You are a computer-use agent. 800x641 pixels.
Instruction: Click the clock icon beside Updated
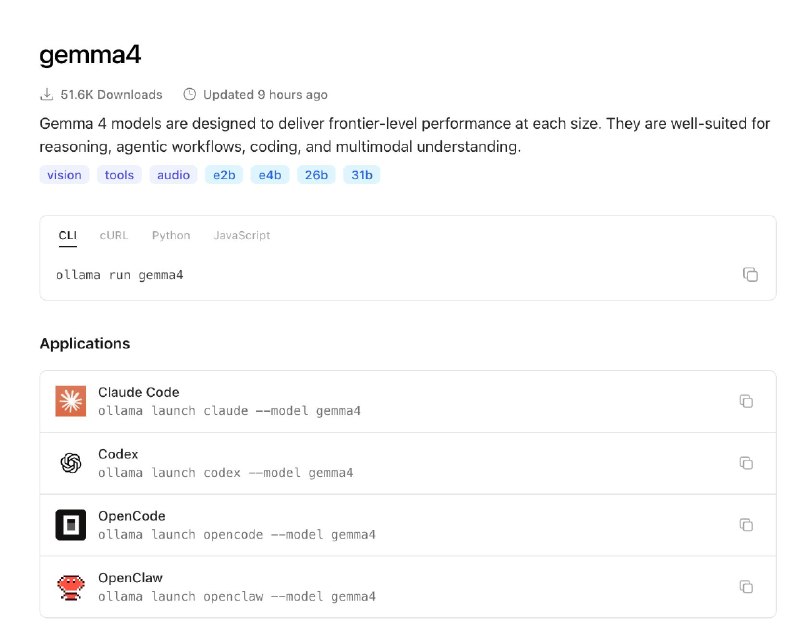click(x=190, y=94)
